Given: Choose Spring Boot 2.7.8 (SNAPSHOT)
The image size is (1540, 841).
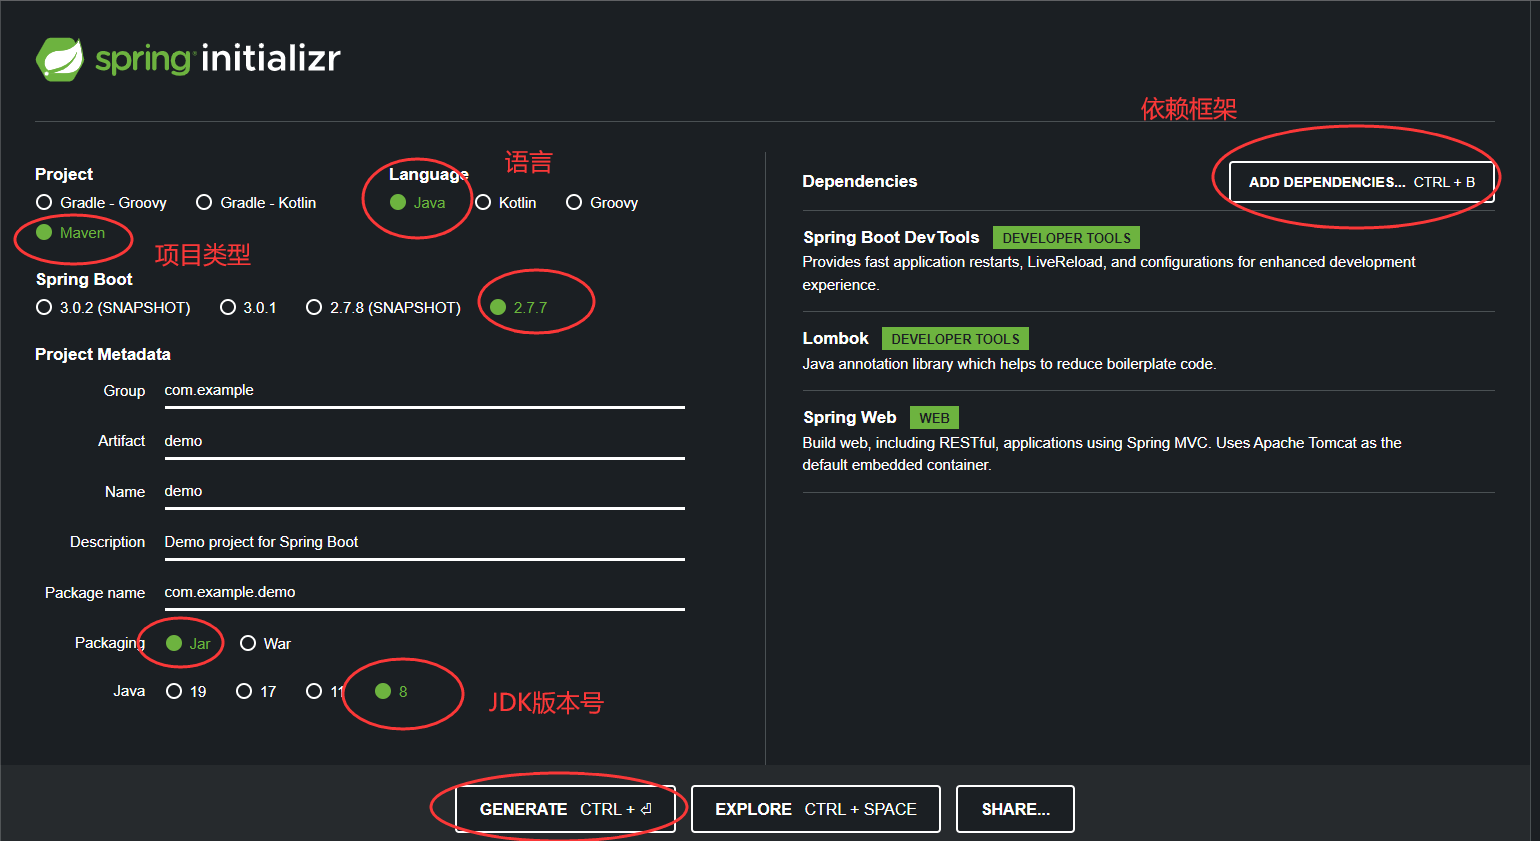Looking at the screenshot, I should click(384, 308).
